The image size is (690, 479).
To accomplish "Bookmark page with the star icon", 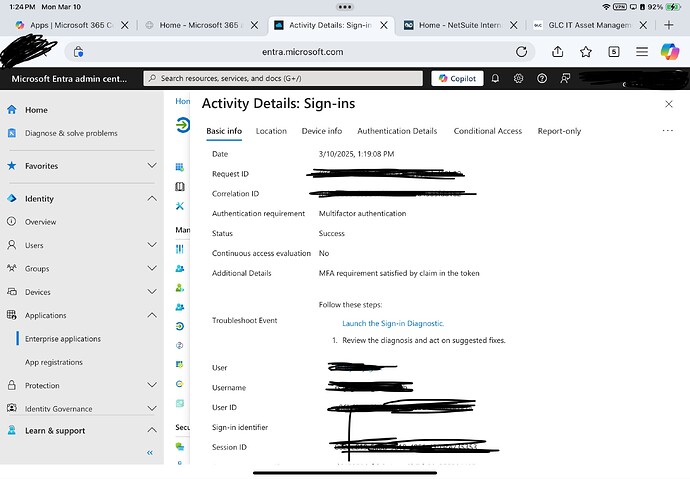I will click(586, 52).
